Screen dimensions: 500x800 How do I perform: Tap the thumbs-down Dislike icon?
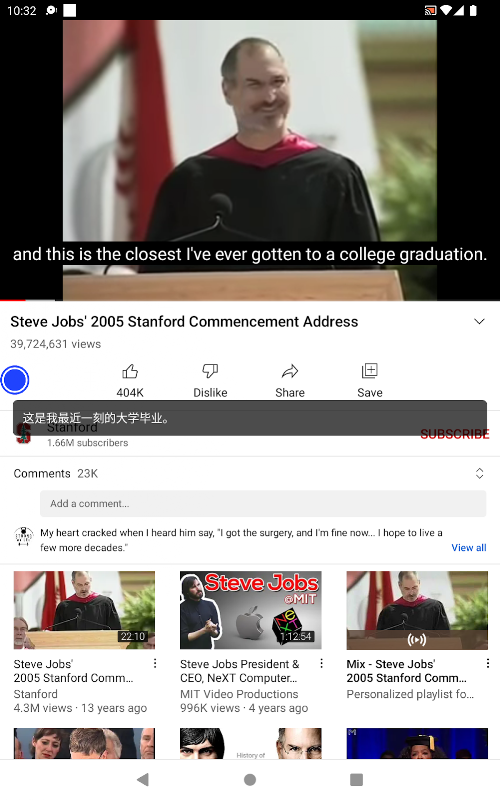point(210,371)
